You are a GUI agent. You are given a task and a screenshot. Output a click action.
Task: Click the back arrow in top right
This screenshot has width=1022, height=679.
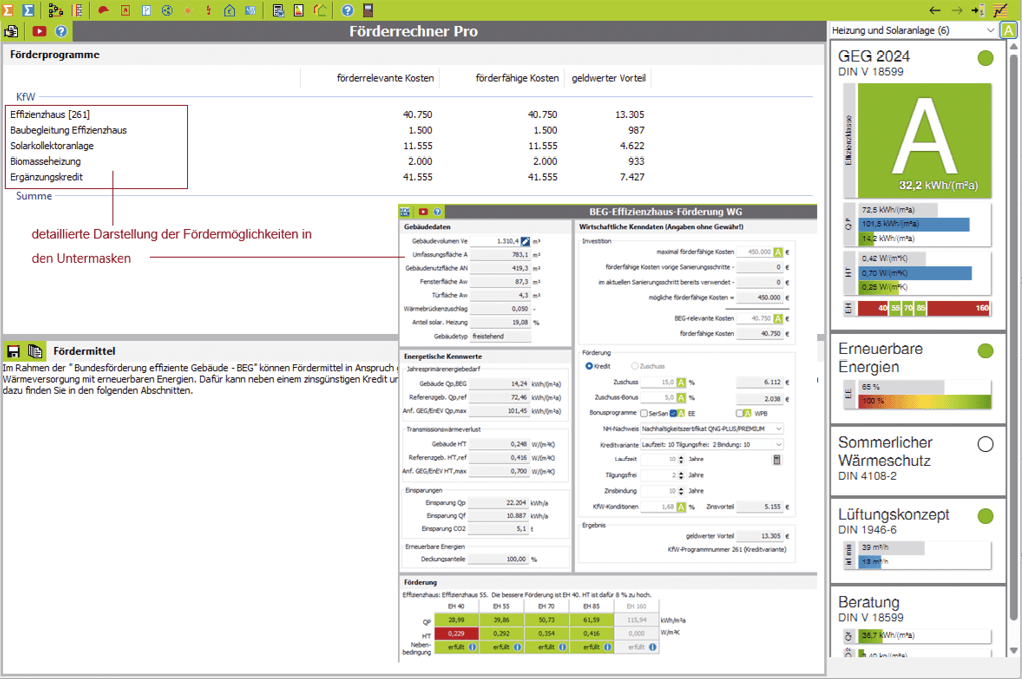tap(935, 10)
